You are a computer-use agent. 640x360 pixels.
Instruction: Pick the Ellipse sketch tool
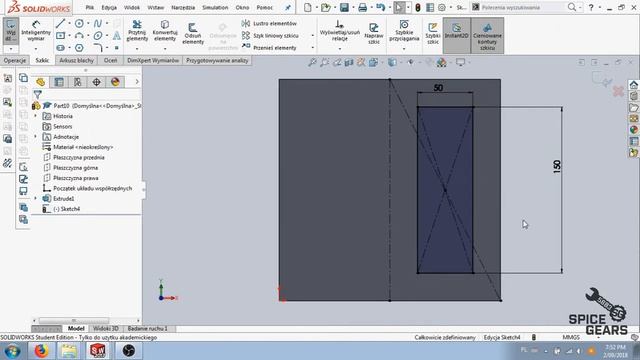pos(98,36)
